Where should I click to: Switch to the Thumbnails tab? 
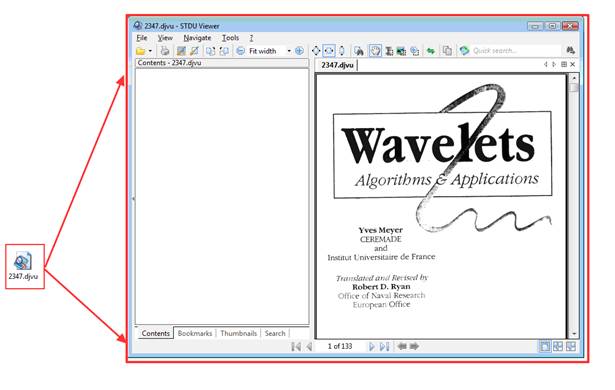pyautogui.click(x=238, y=333)
